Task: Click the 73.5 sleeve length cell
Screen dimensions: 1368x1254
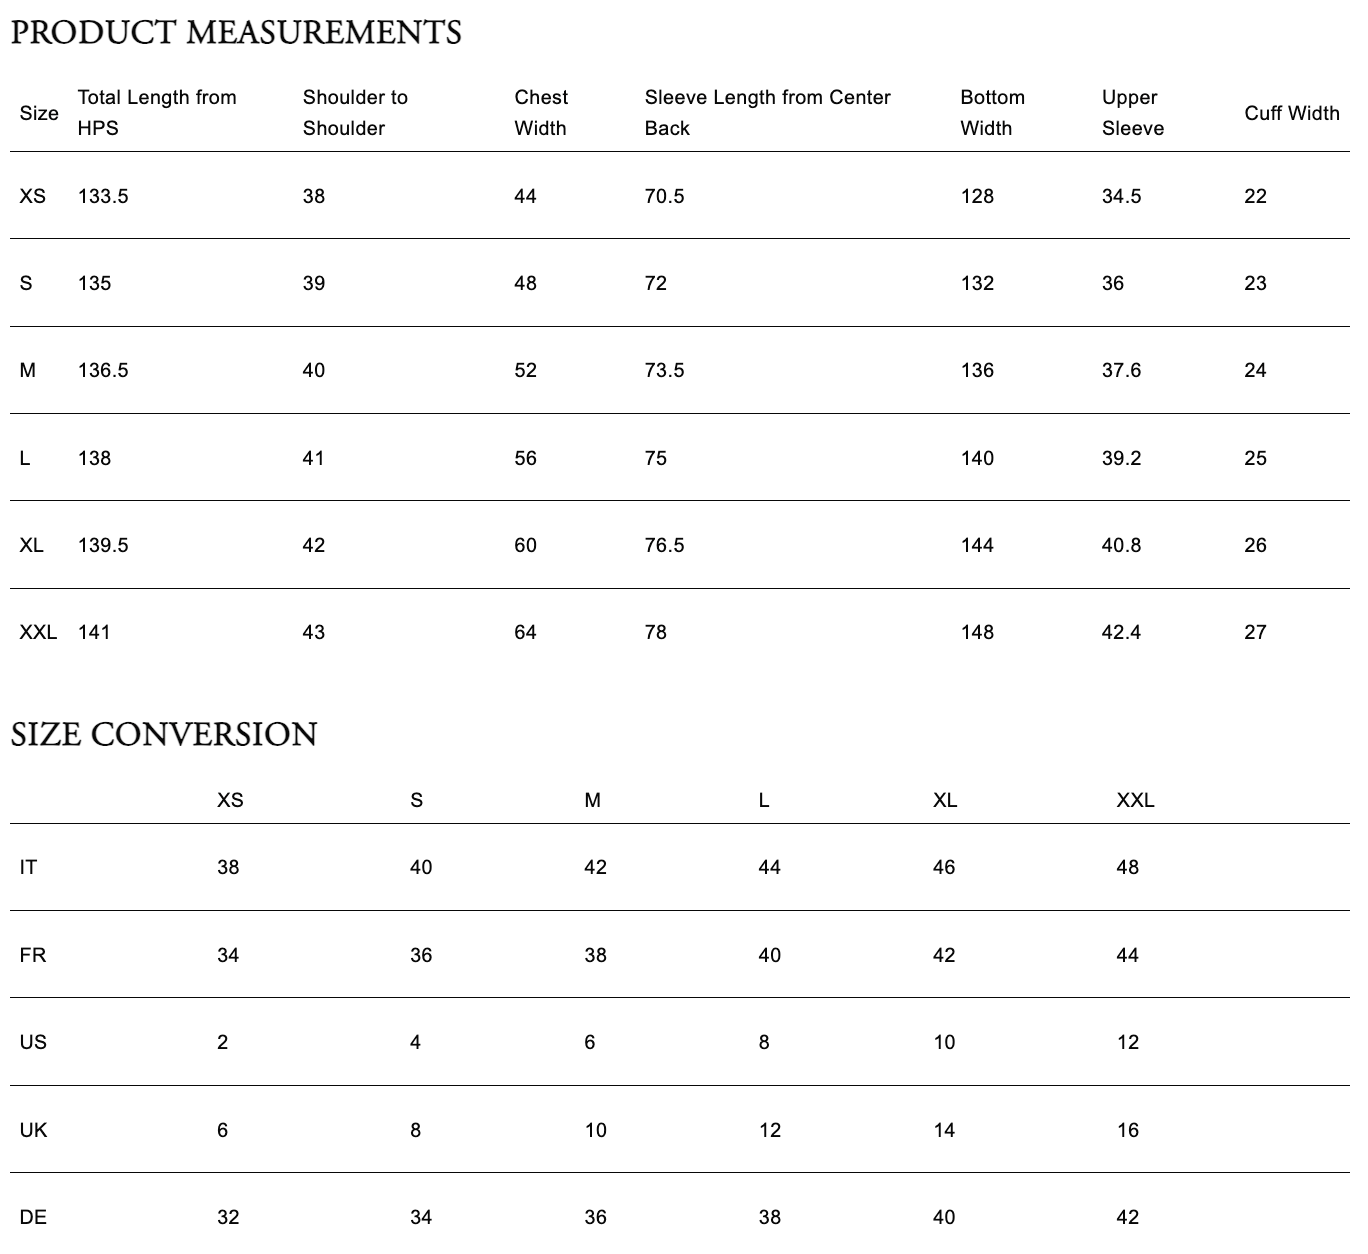Action: (x=664, y=371)
